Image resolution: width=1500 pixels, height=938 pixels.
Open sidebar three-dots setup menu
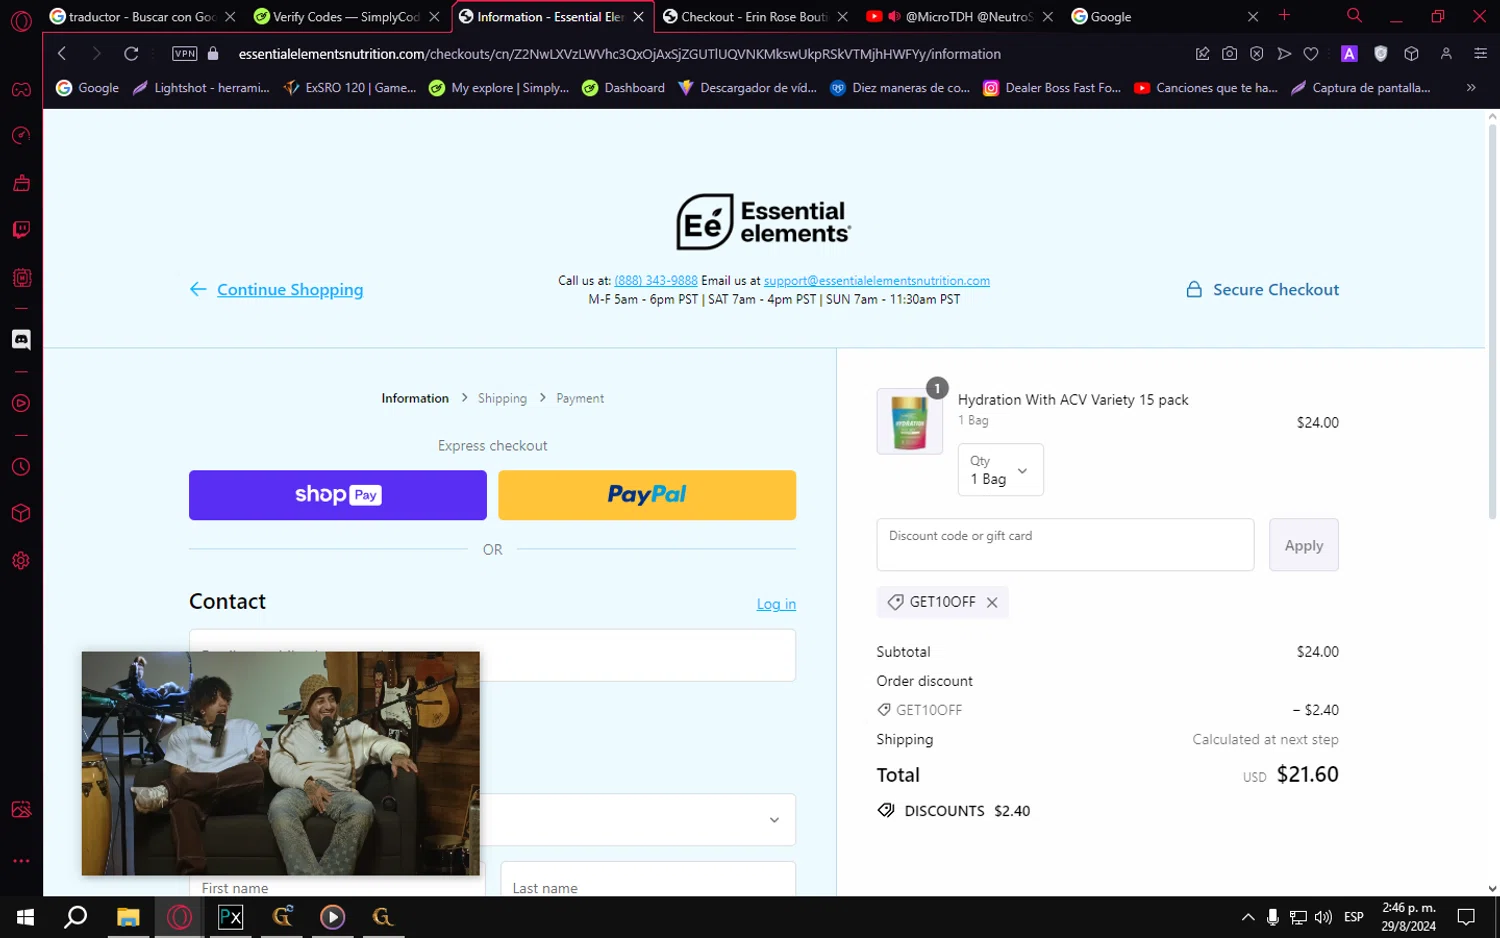pos(21,860)
